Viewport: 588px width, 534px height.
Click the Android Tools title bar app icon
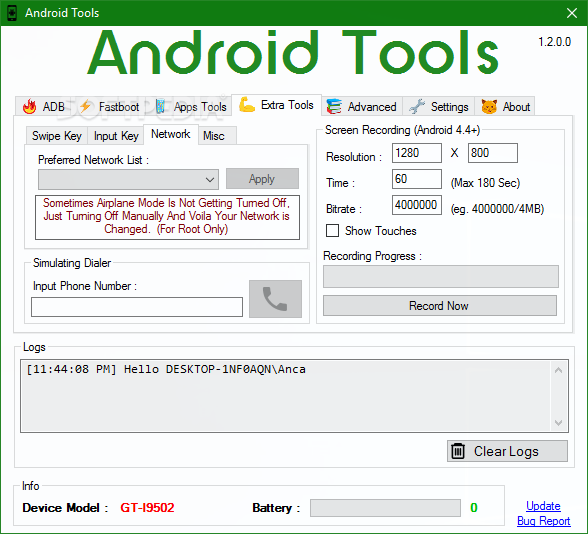[12, 13]
